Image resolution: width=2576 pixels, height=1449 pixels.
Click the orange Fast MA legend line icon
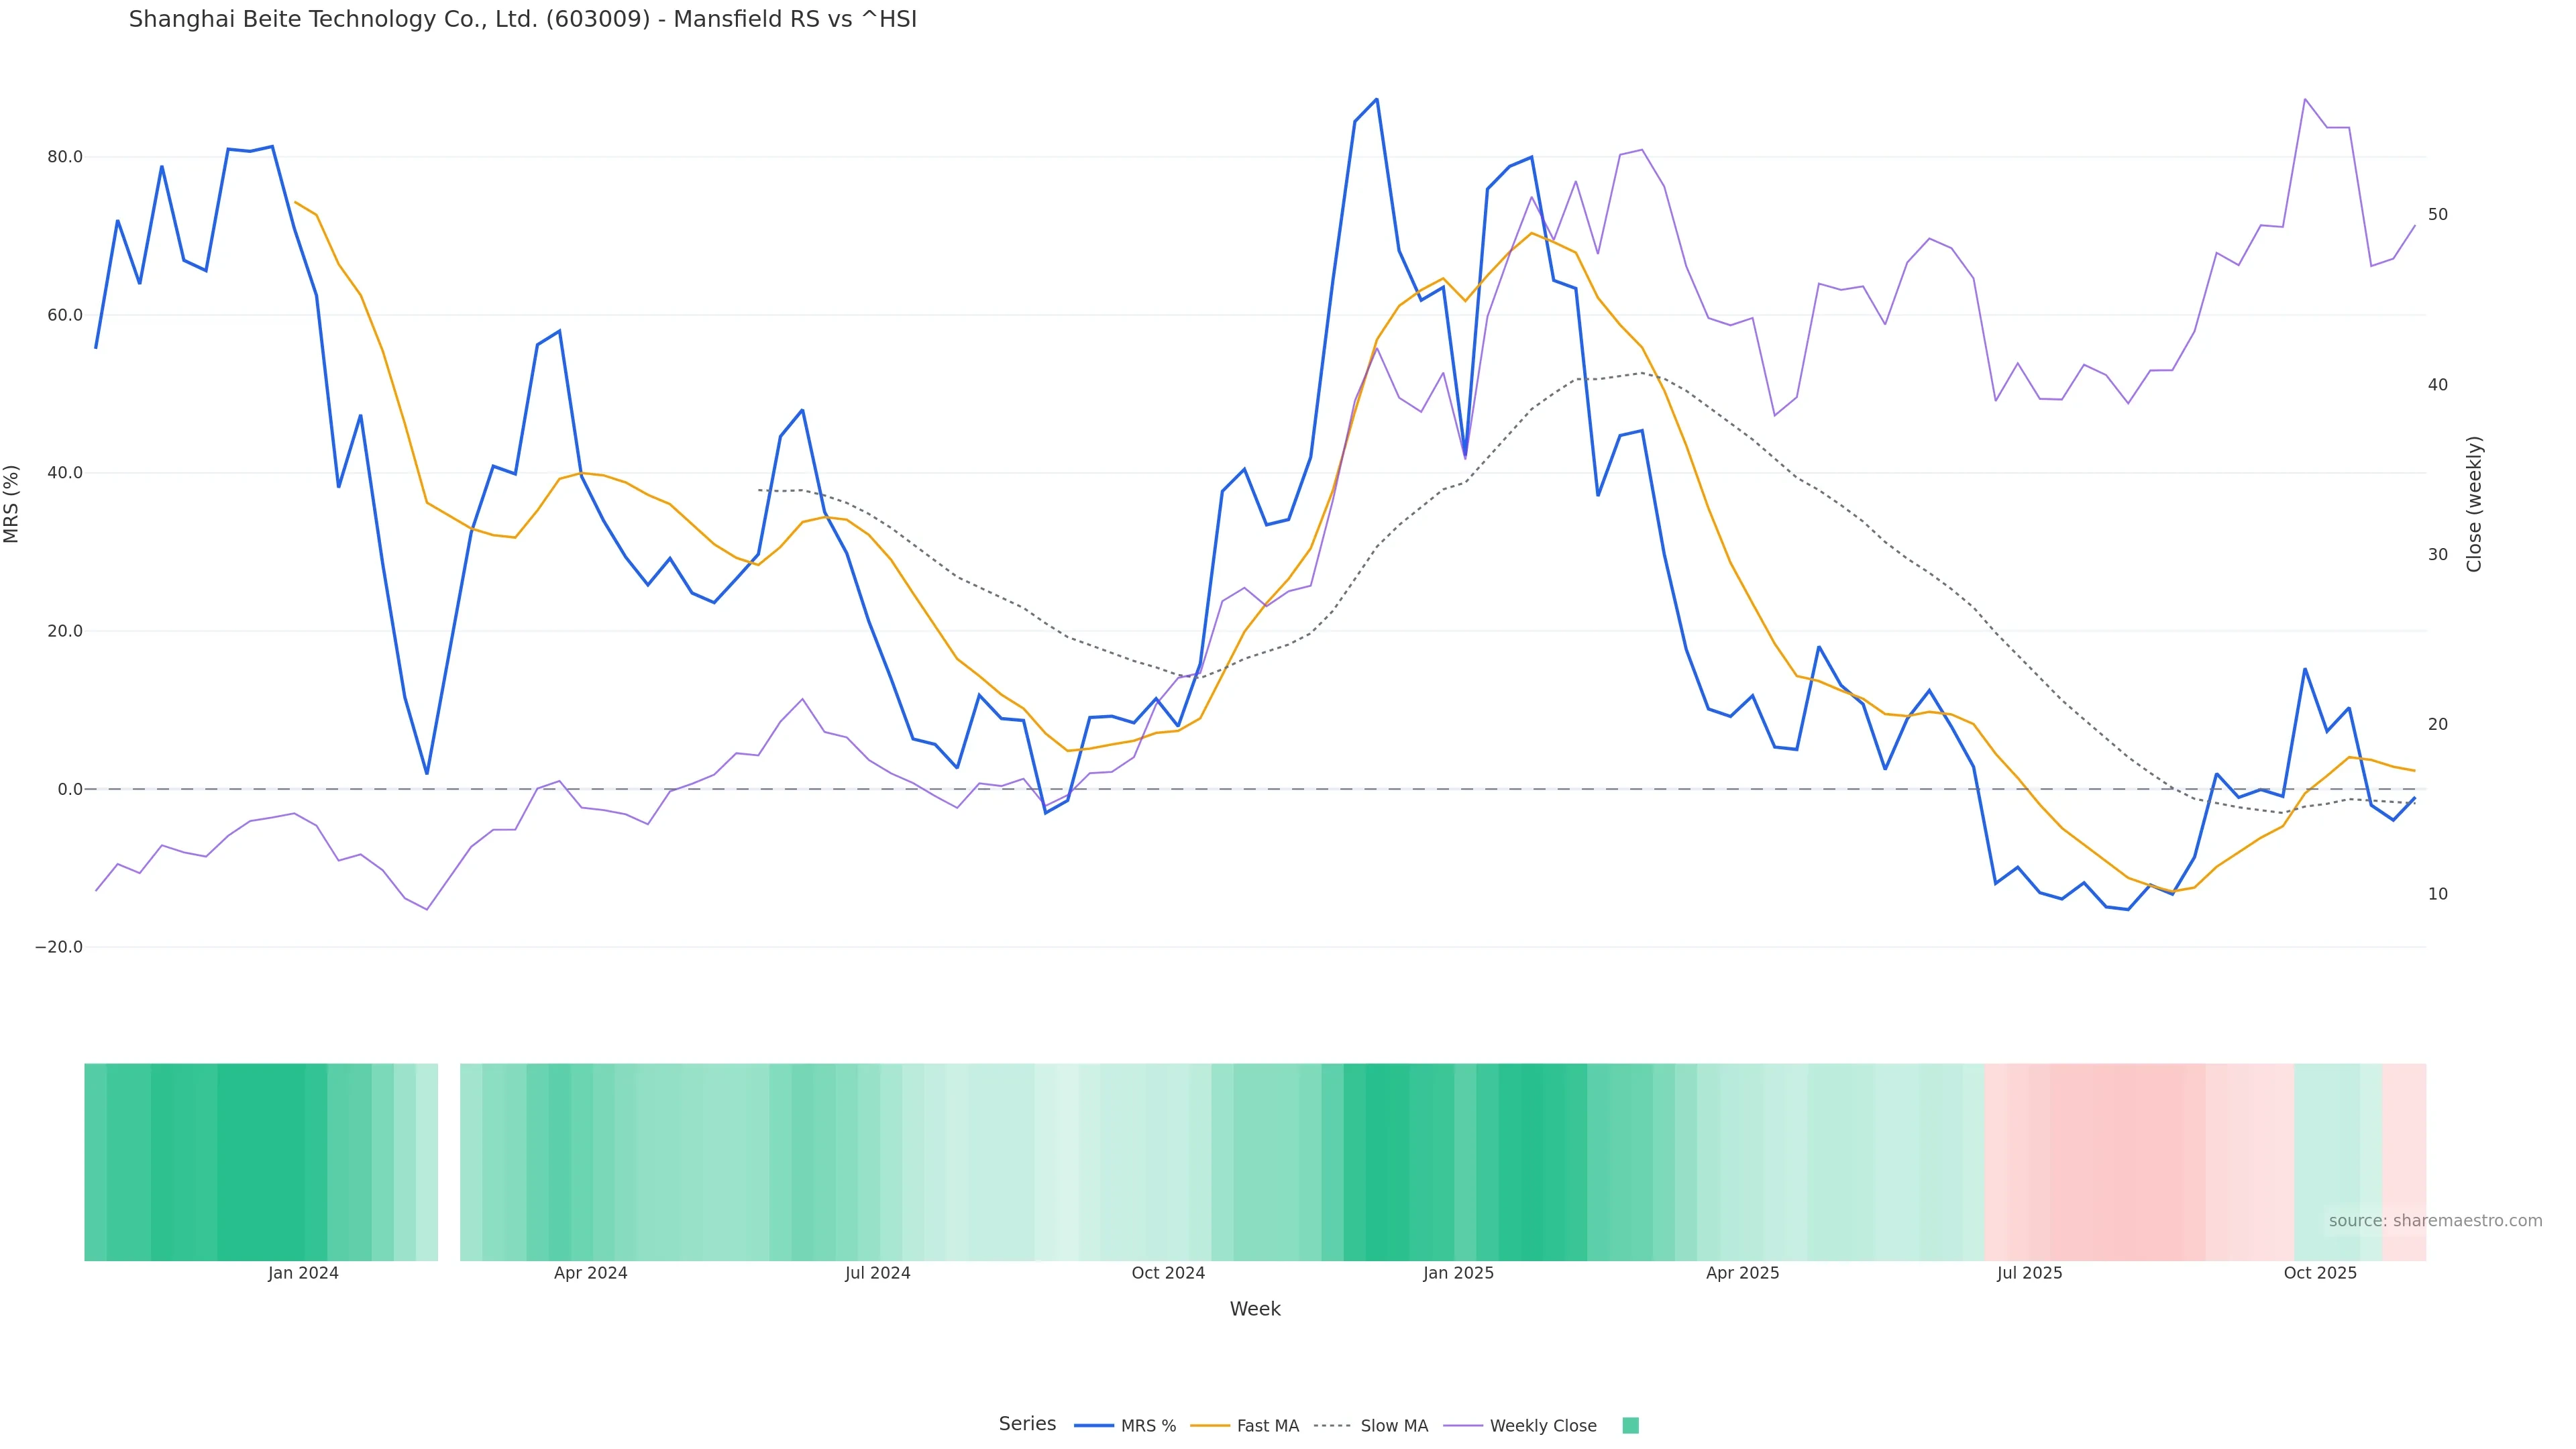(x=1210, y=1426)
